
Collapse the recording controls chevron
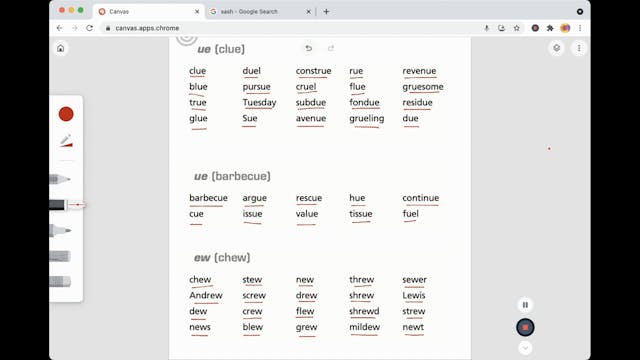[x=525, y=348]
